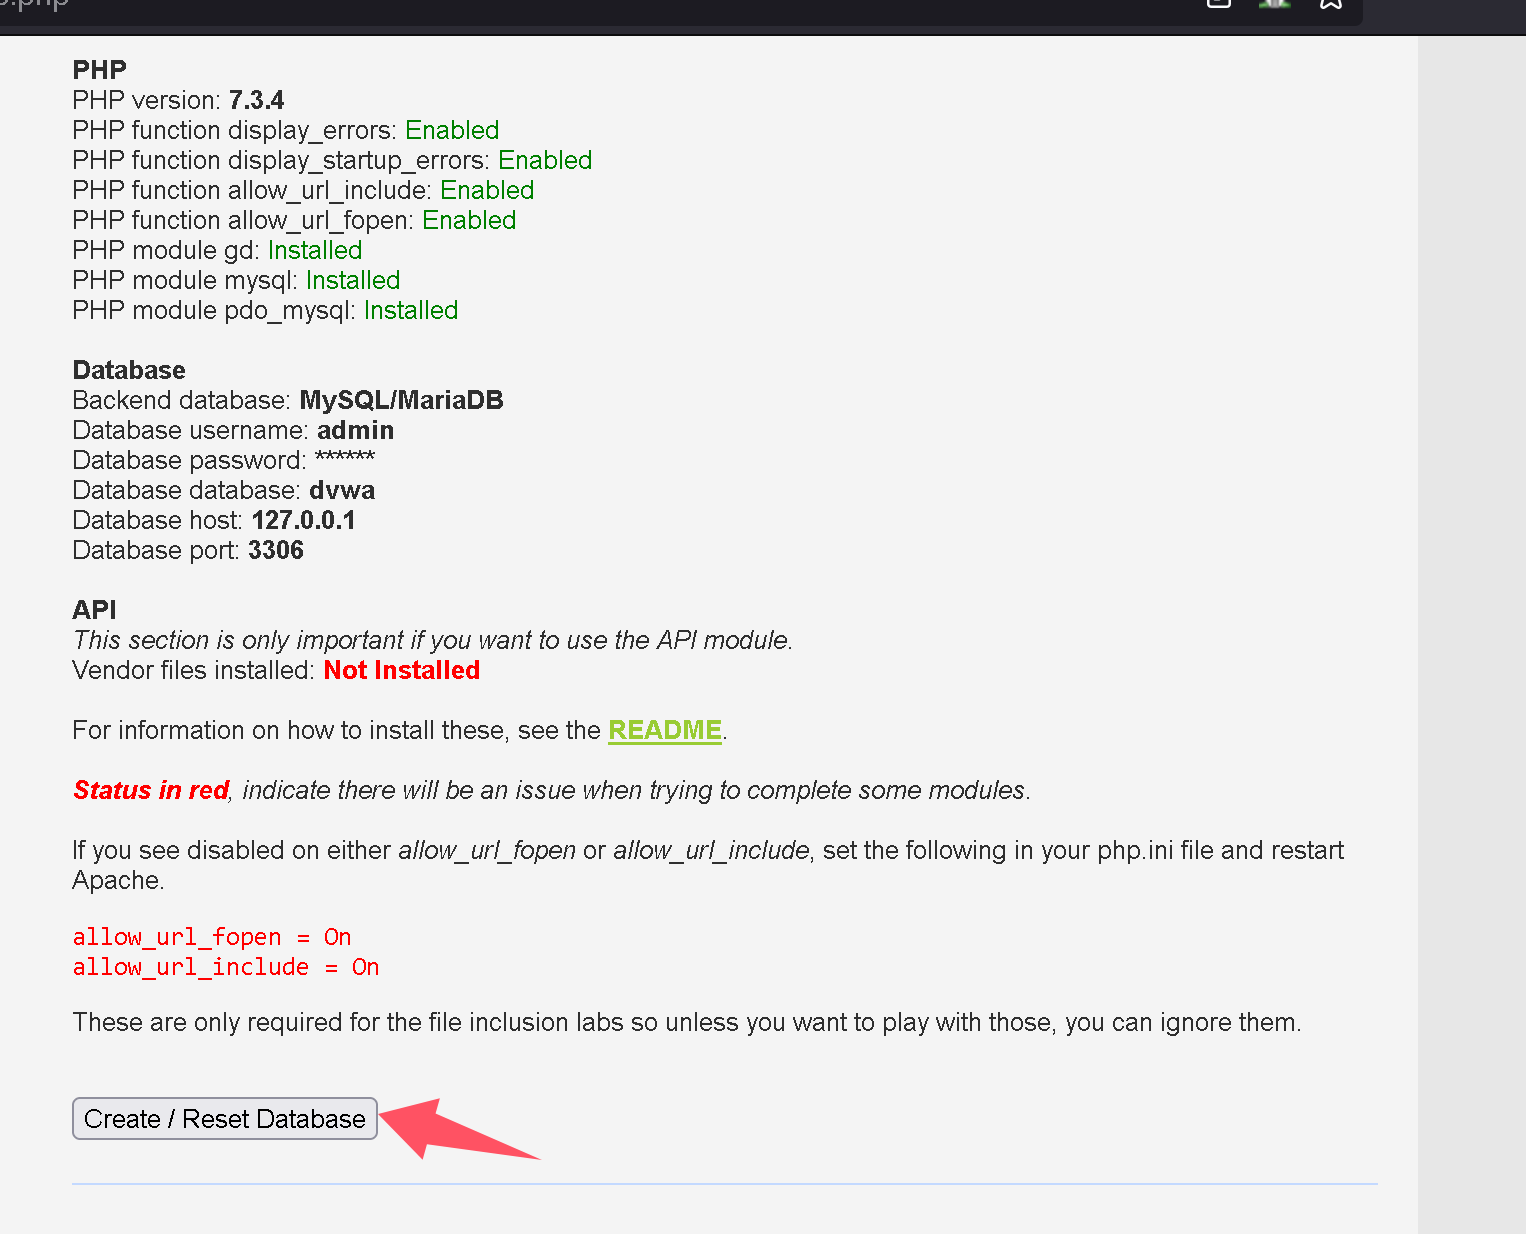This screenshot has height=1234, width=1526.
Task: Select the database name dvwa
Action: (x=342, y=490)
